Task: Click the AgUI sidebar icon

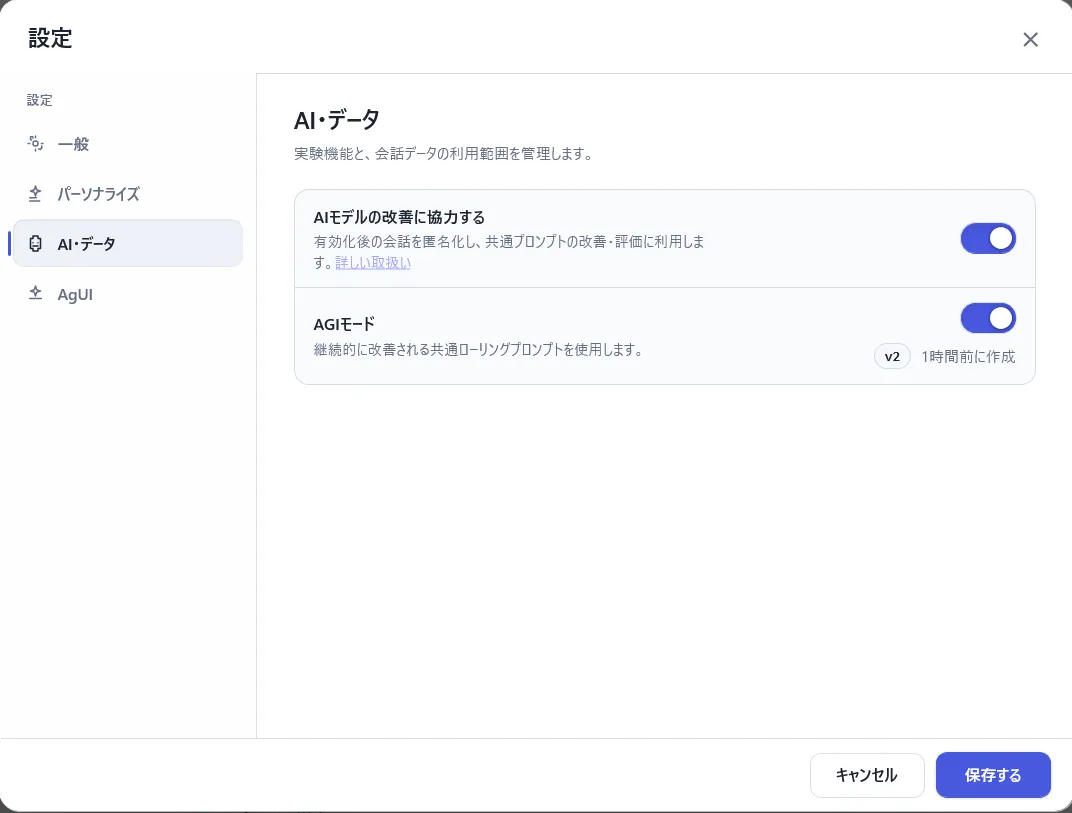Action: click(x=36, y=294)
